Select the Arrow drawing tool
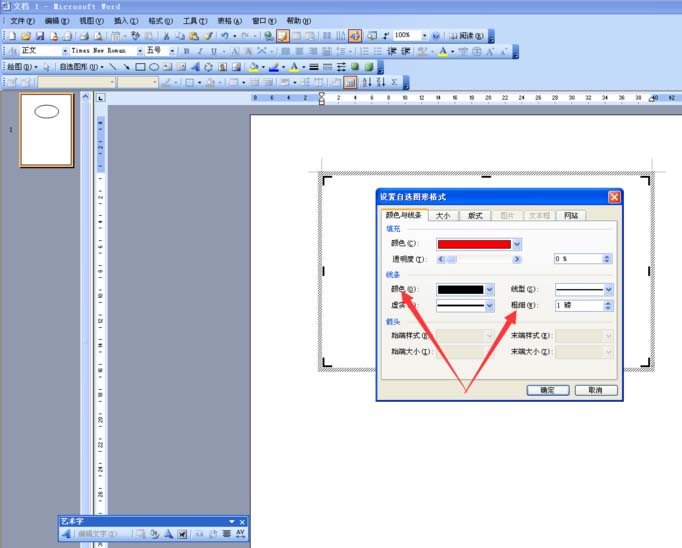 [x=126, y=67]
